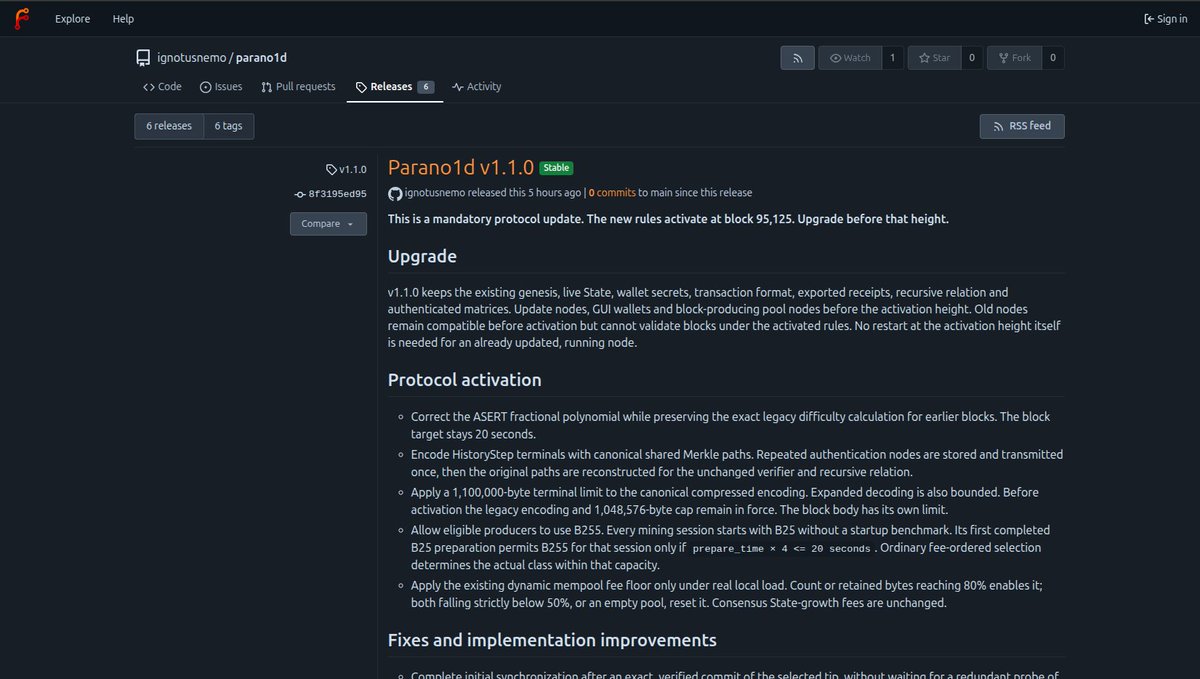Open commit 8f3195ed95
Image resolution: width=1200 pixels, height=679 pixels.
[337, 194]
